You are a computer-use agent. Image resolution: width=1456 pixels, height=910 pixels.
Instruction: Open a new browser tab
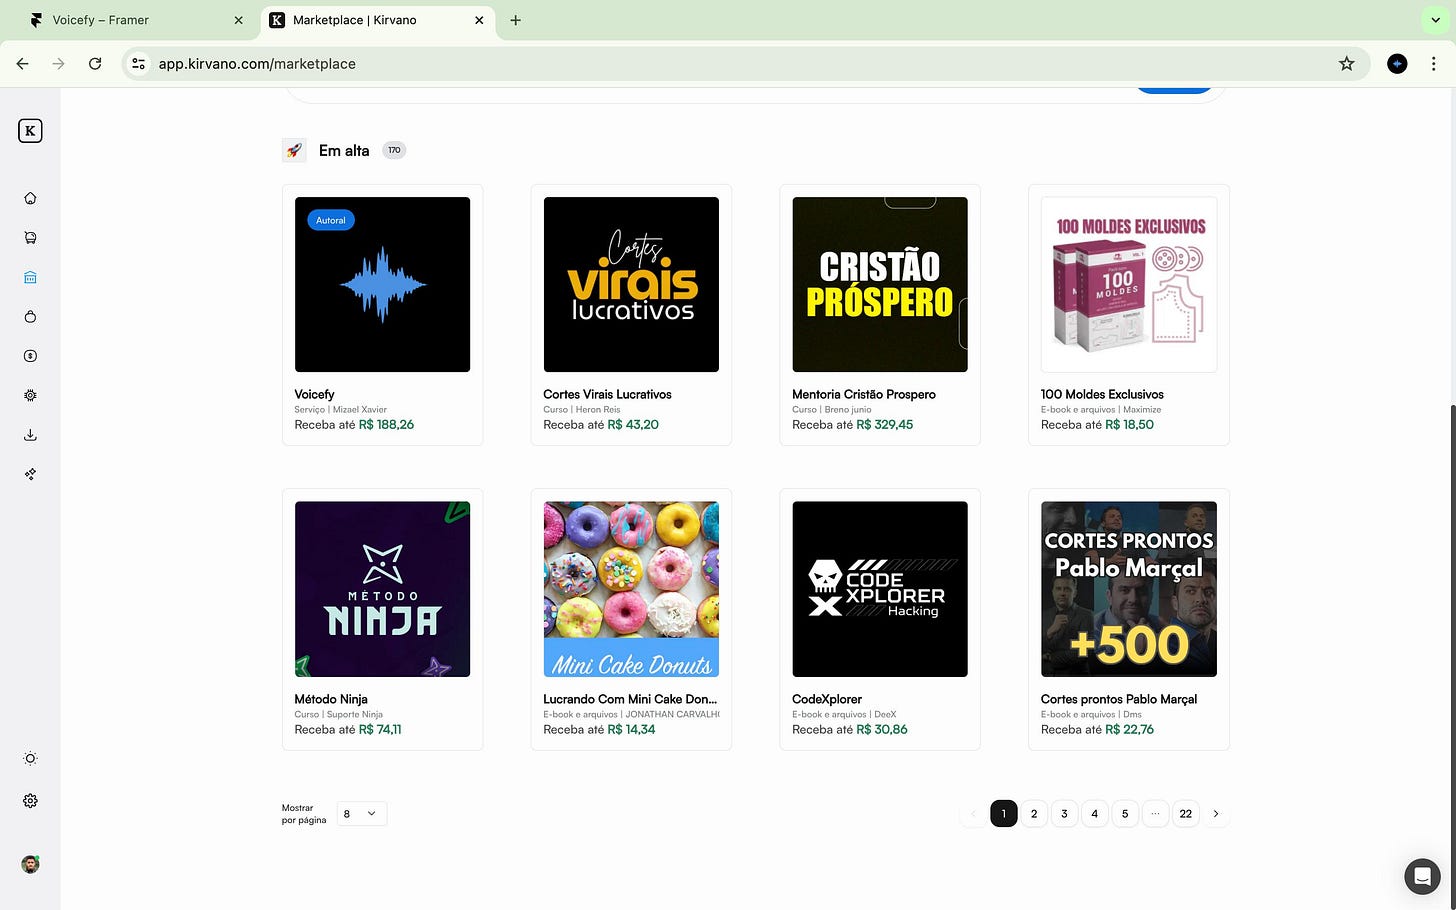pos(515,20)
